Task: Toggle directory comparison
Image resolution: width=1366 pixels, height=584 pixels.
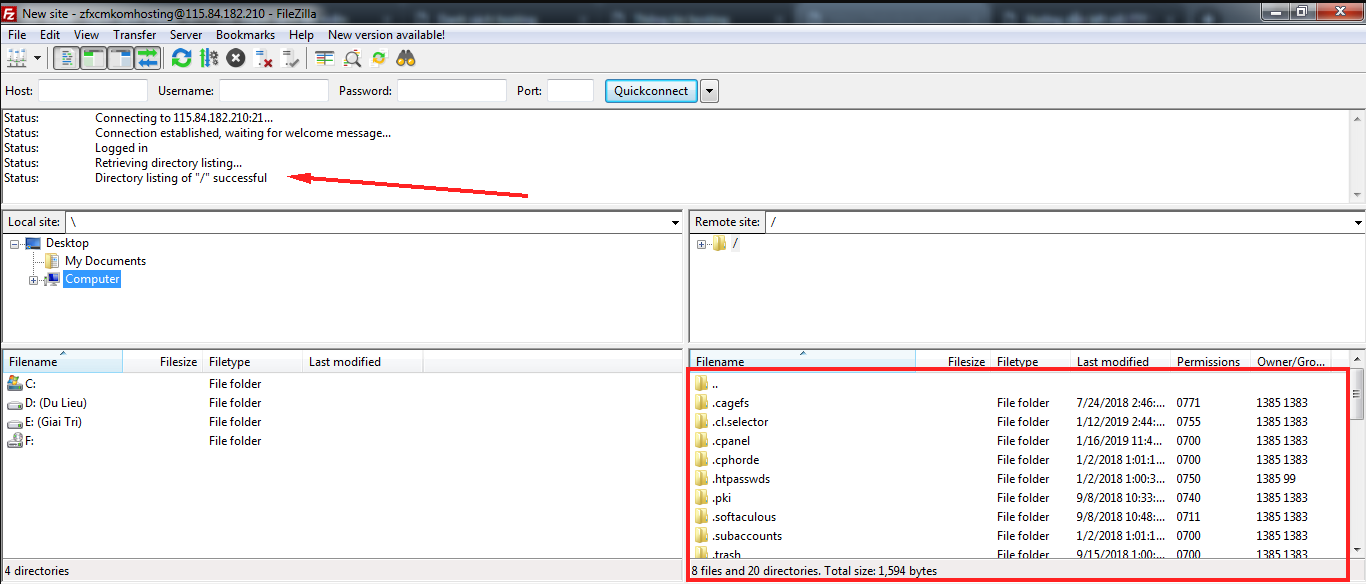Action: [x=352, y=58]
